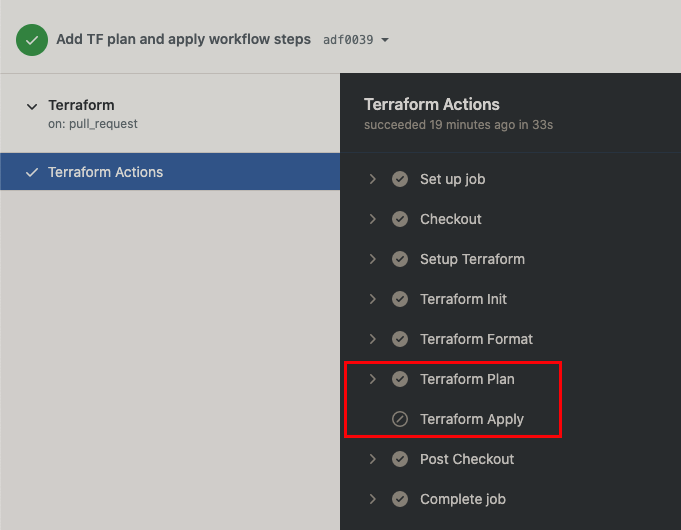Screen dimensions: 681x530
Task: Click the adf0039 commit hash
Action: click(348, 40)
